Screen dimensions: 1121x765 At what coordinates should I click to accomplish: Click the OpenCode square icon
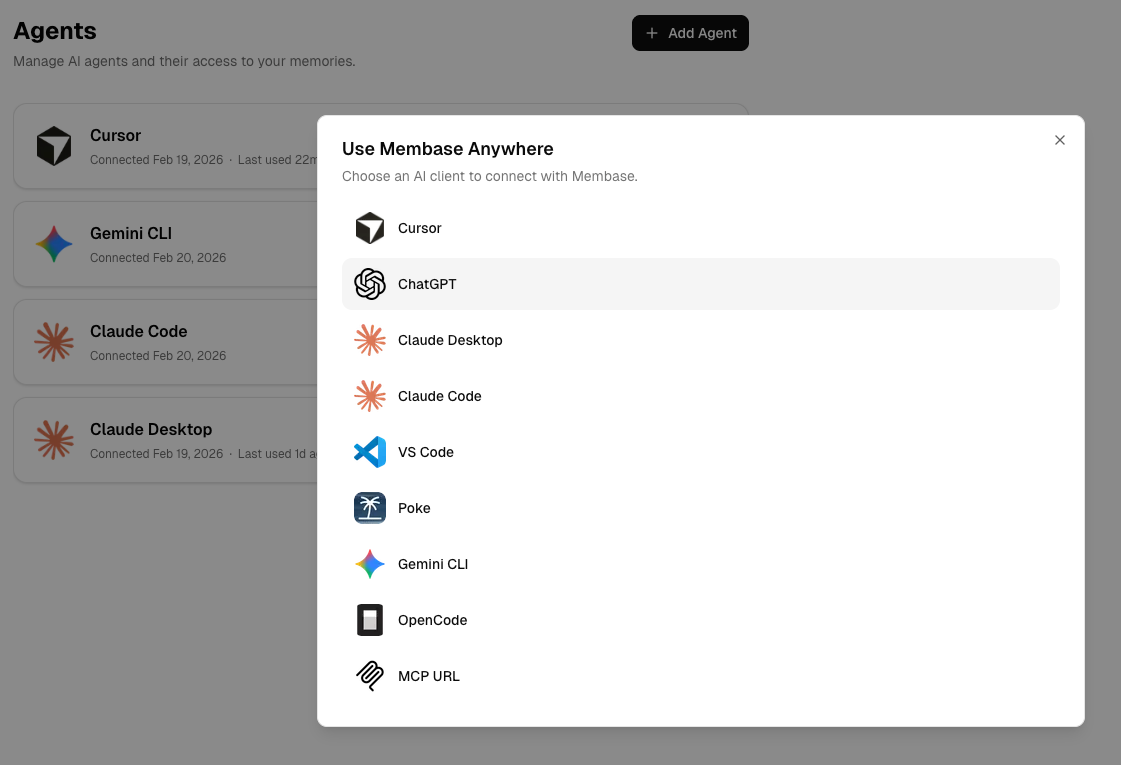(x=370, y=620)
